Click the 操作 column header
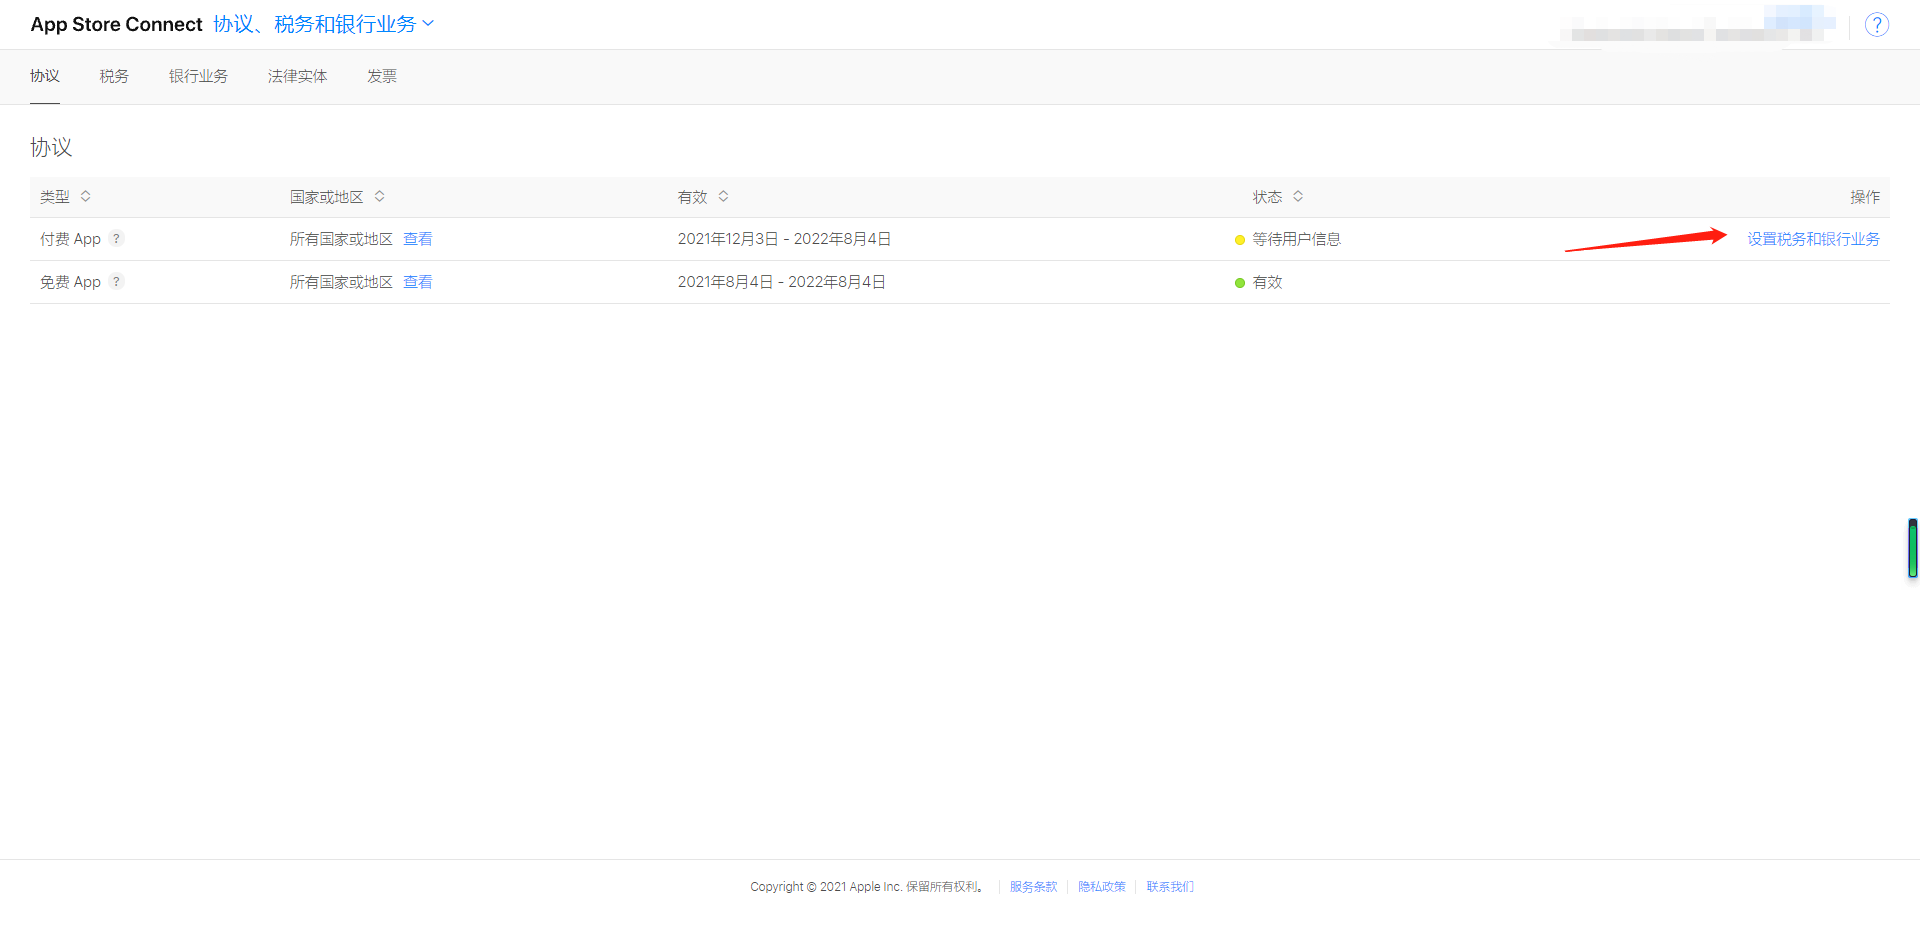The width and height of the screenshot is (1920, 947). [1865, 197]
